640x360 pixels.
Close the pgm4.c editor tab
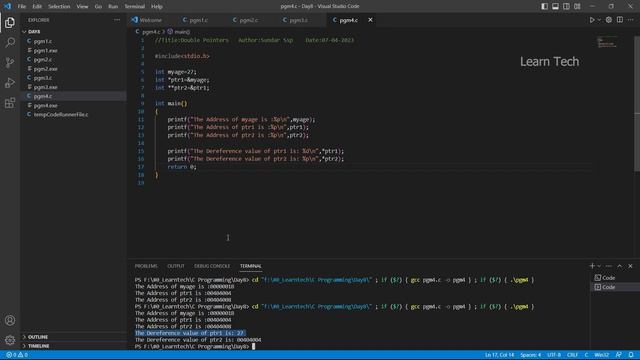pyautogui.click(x=370, y=20)
